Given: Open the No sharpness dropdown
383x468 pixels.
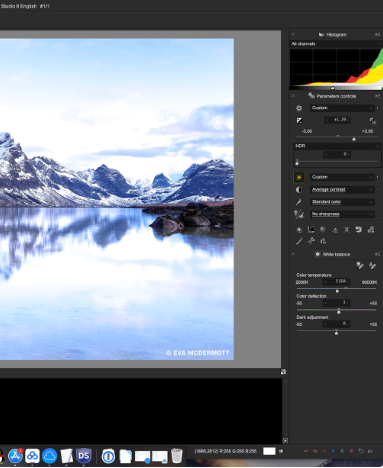Looking at the screenshot, I should pyautogui.click(x=342, y=214).
